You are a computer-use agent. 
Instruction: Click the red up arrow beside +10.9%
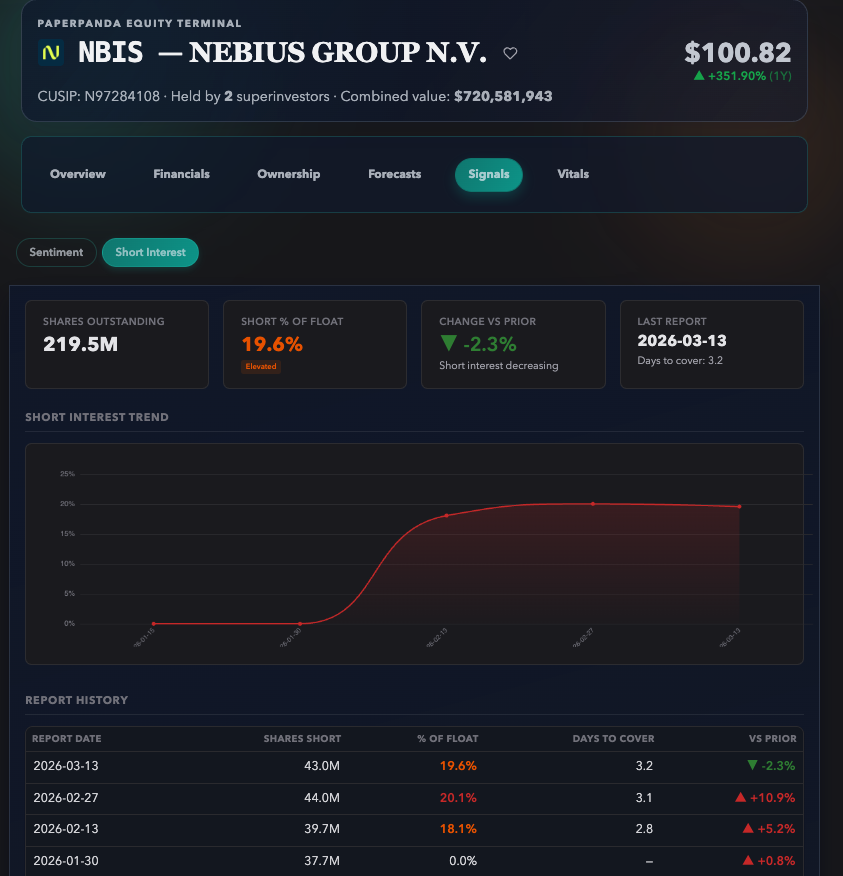[x=741, y=797]
